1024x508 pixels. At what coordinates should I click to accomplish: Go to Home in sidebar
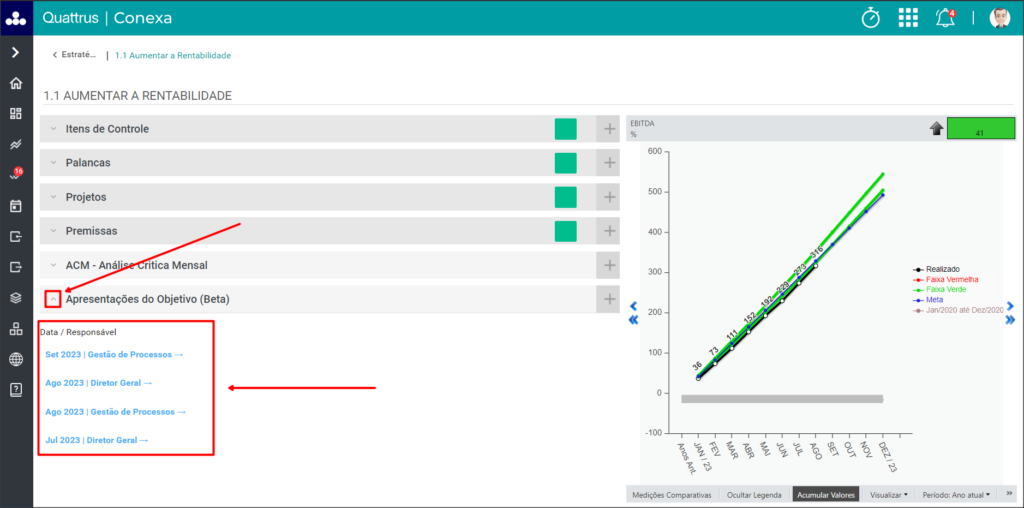[x=16, y=83]
